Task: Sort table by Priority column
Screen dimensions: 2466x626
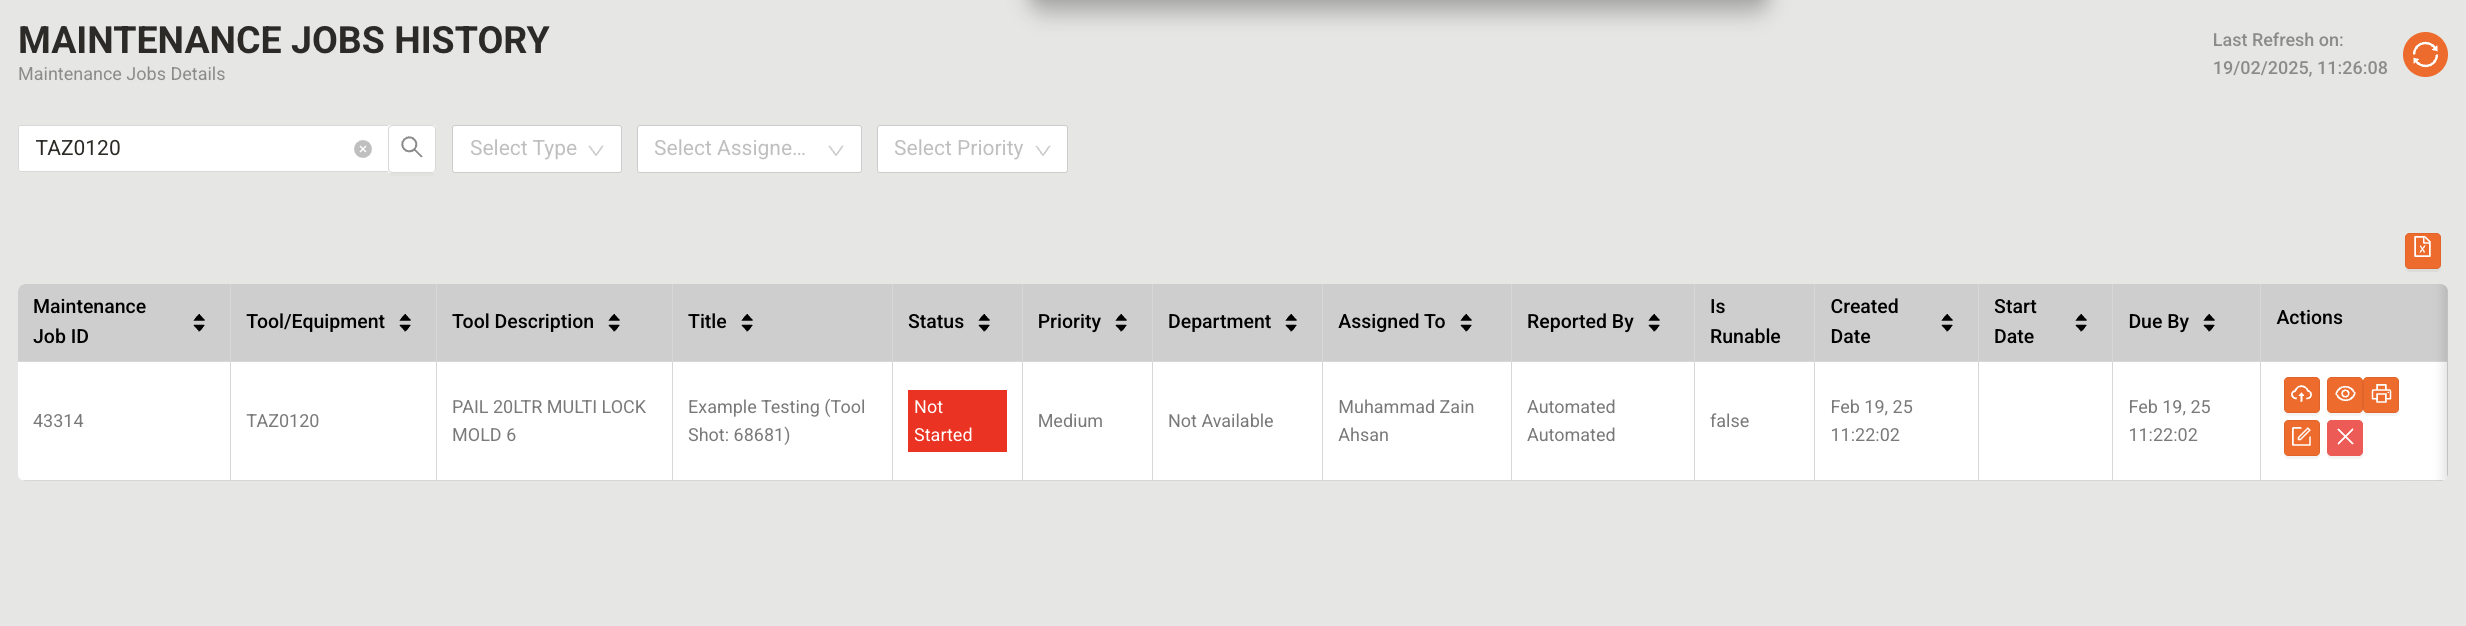Action: pos(1121,322)
